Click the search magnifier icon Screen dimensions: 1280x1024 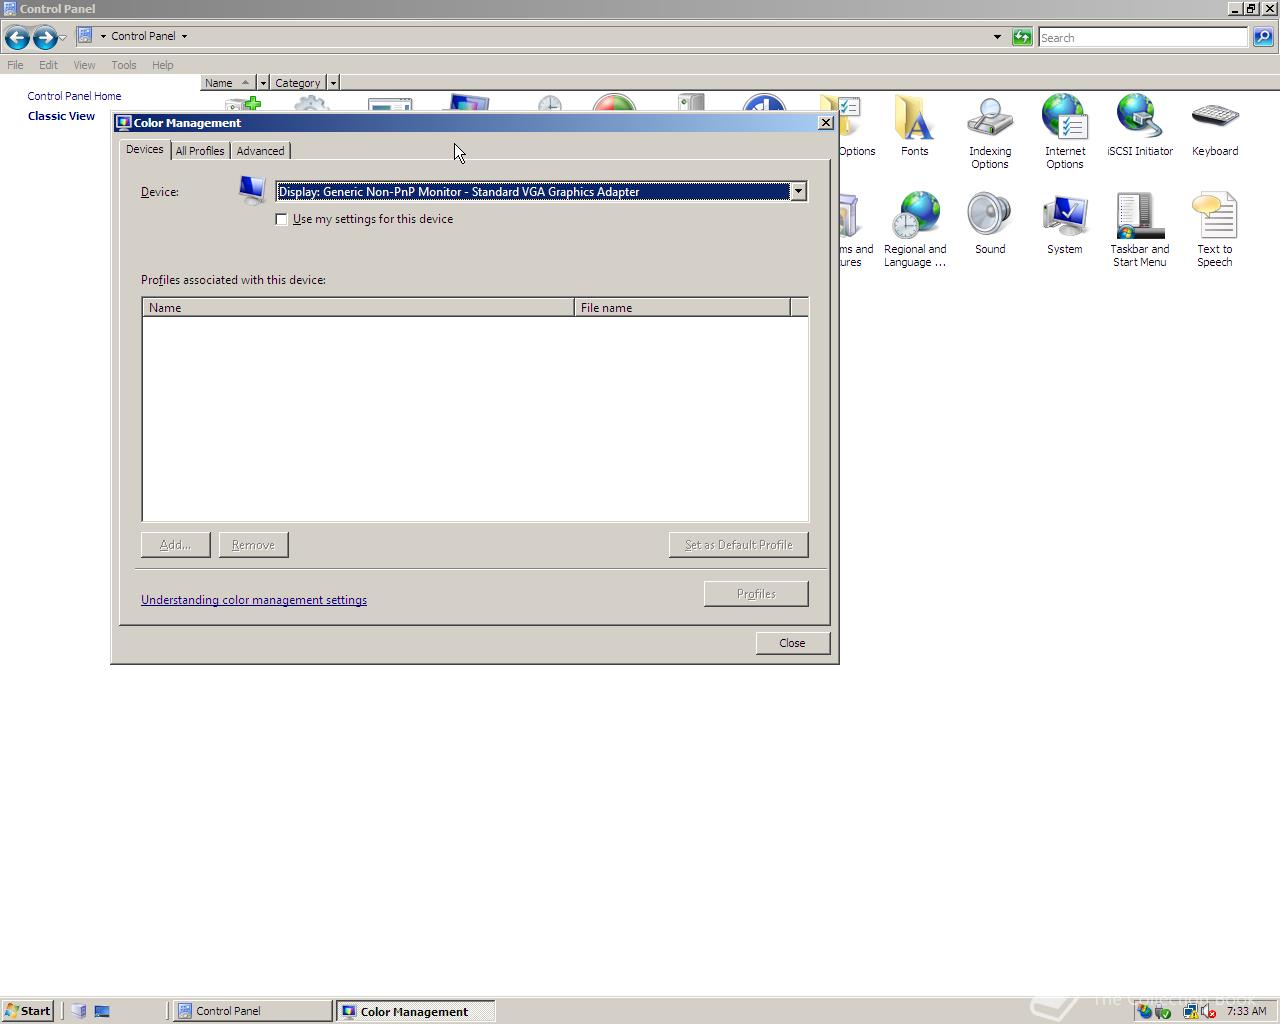pyautogui.click(x=1263, y=37)
